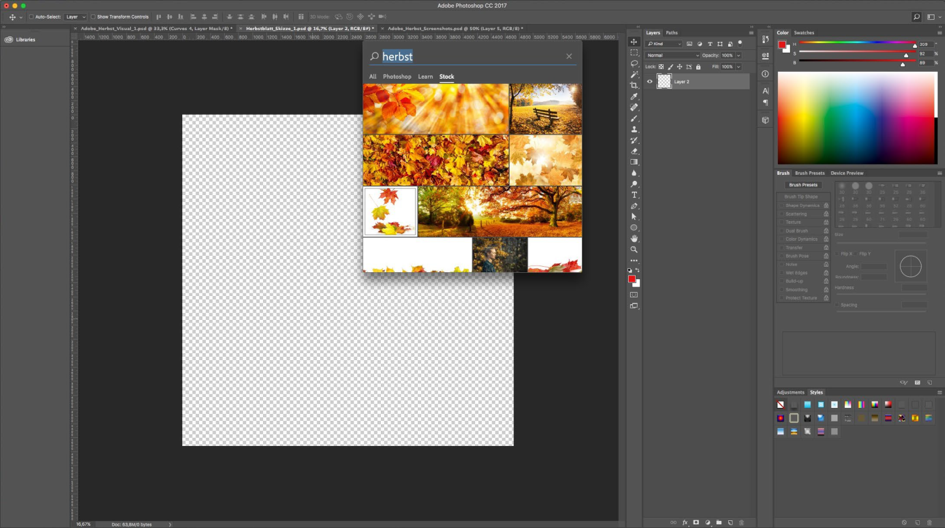Hide Layer 2 using the eye icon
This screenshot has height=528, width=945.
pos(650,82)
